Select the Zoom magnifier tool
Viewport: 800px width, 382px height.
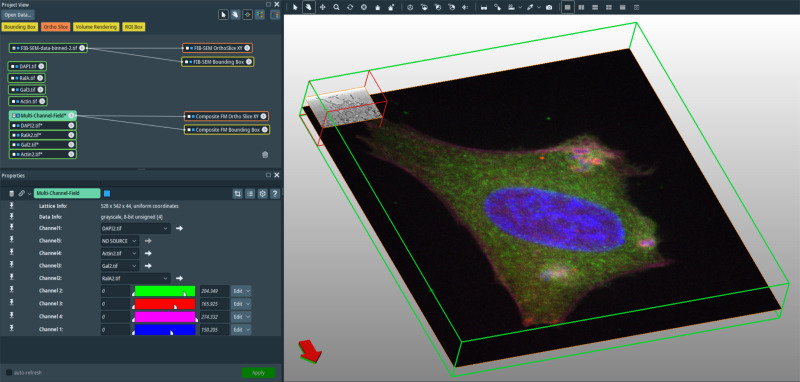point(336,7)
